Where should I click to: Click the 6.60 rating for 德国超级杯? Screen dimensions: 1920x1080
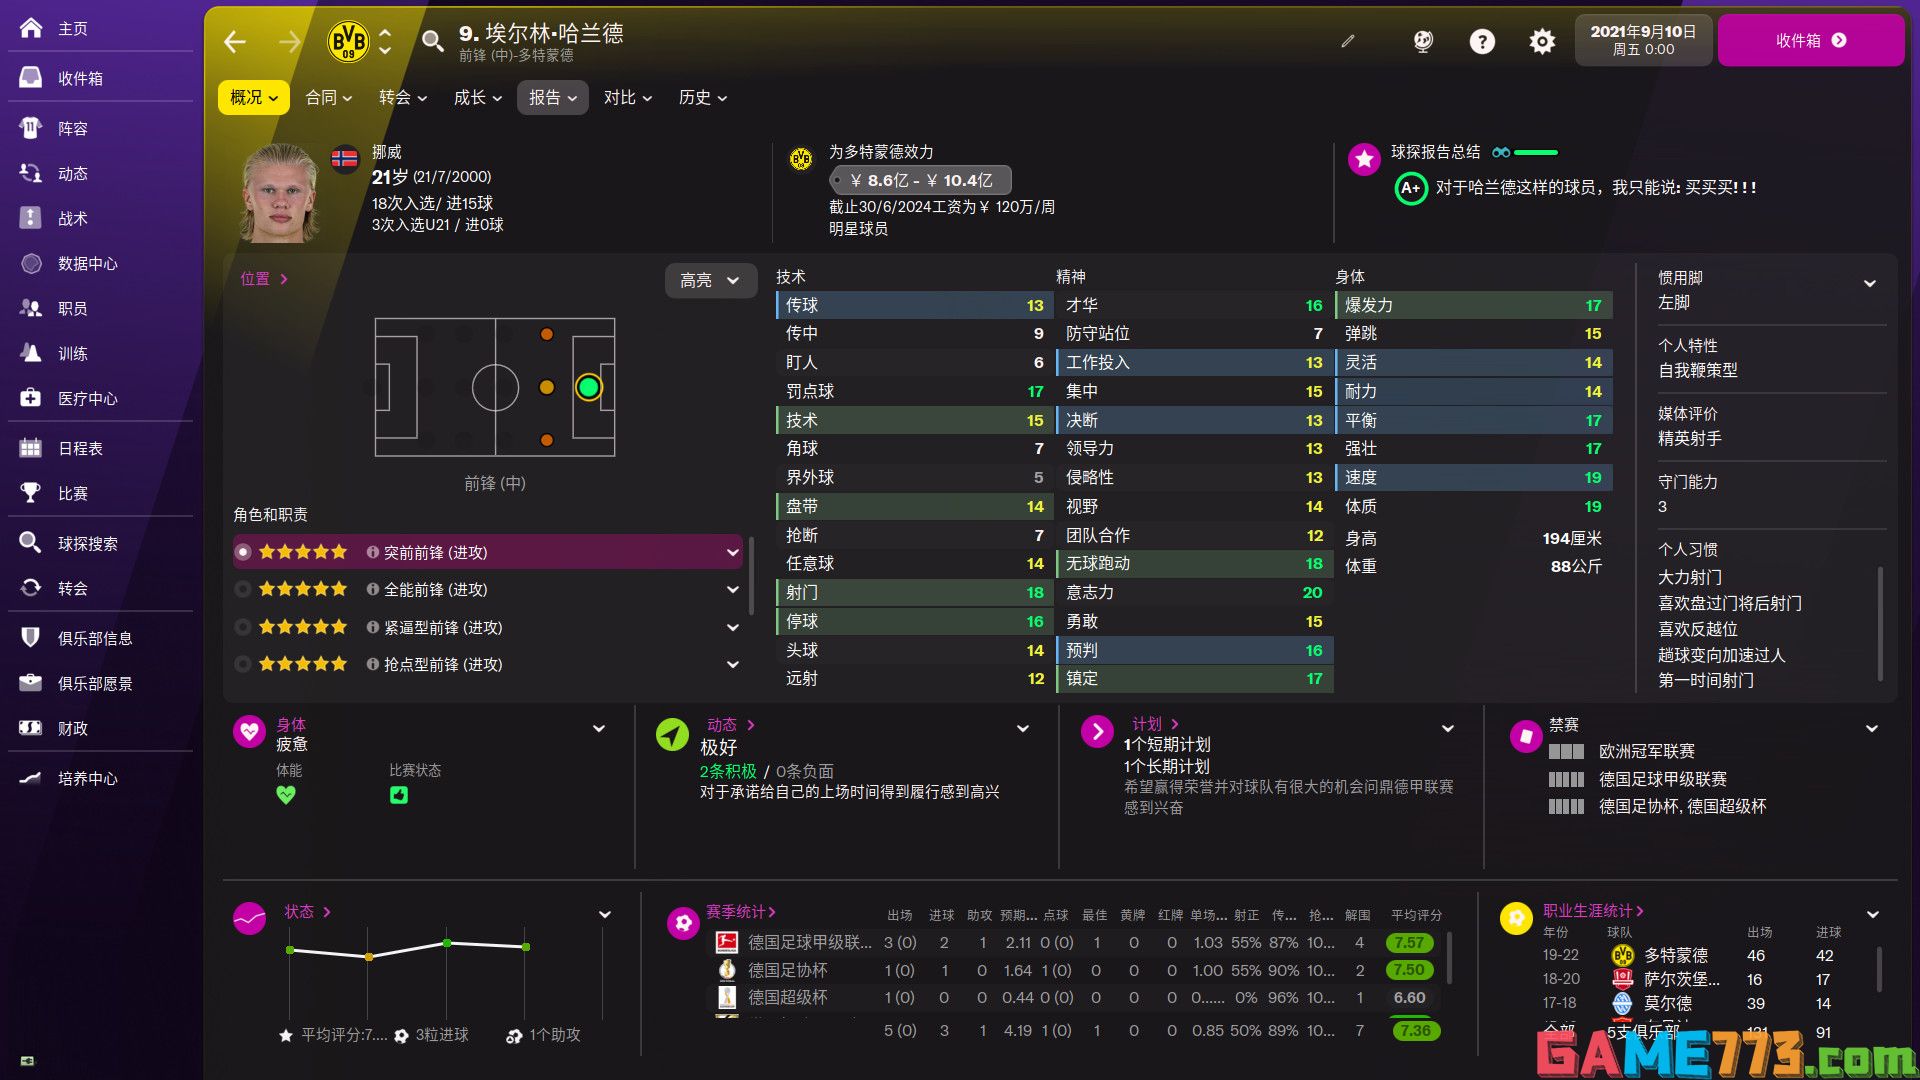[1409, 998]
